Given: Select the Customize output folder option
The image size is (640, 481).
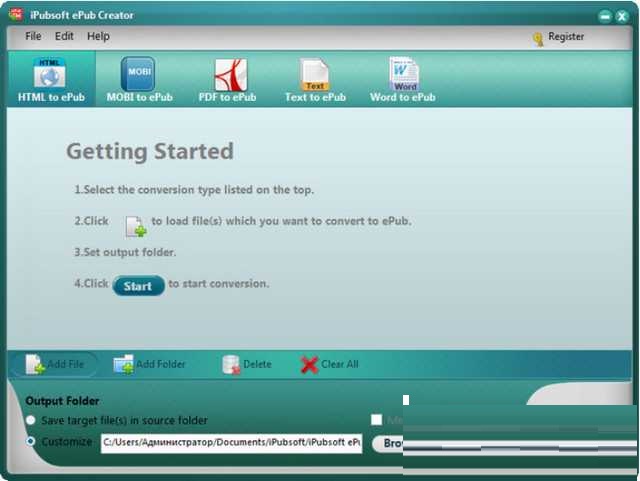Looking at the screenshot, I should pos(31,441).
